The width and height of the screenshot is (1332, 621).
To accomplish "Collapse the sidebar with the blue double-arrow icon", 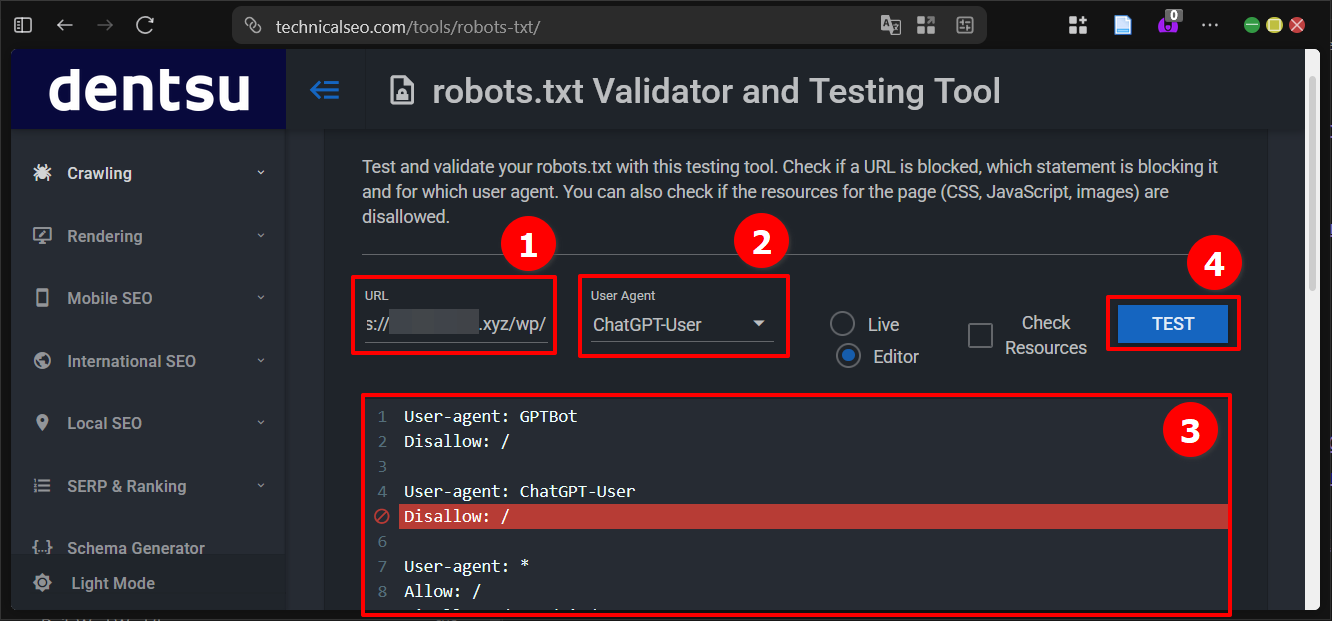I will [324, 90].
